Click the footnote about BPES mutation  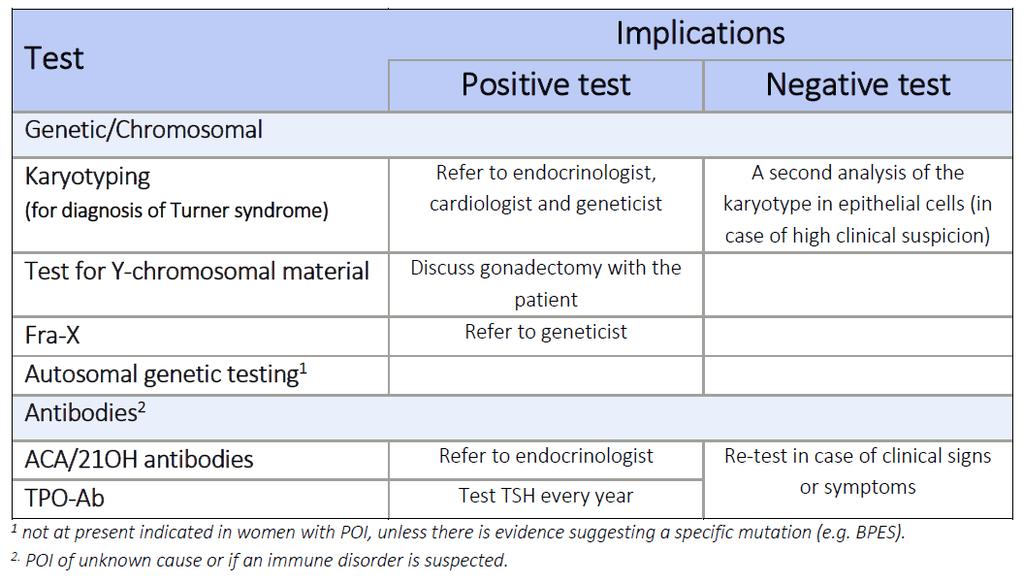coord(459,532)
